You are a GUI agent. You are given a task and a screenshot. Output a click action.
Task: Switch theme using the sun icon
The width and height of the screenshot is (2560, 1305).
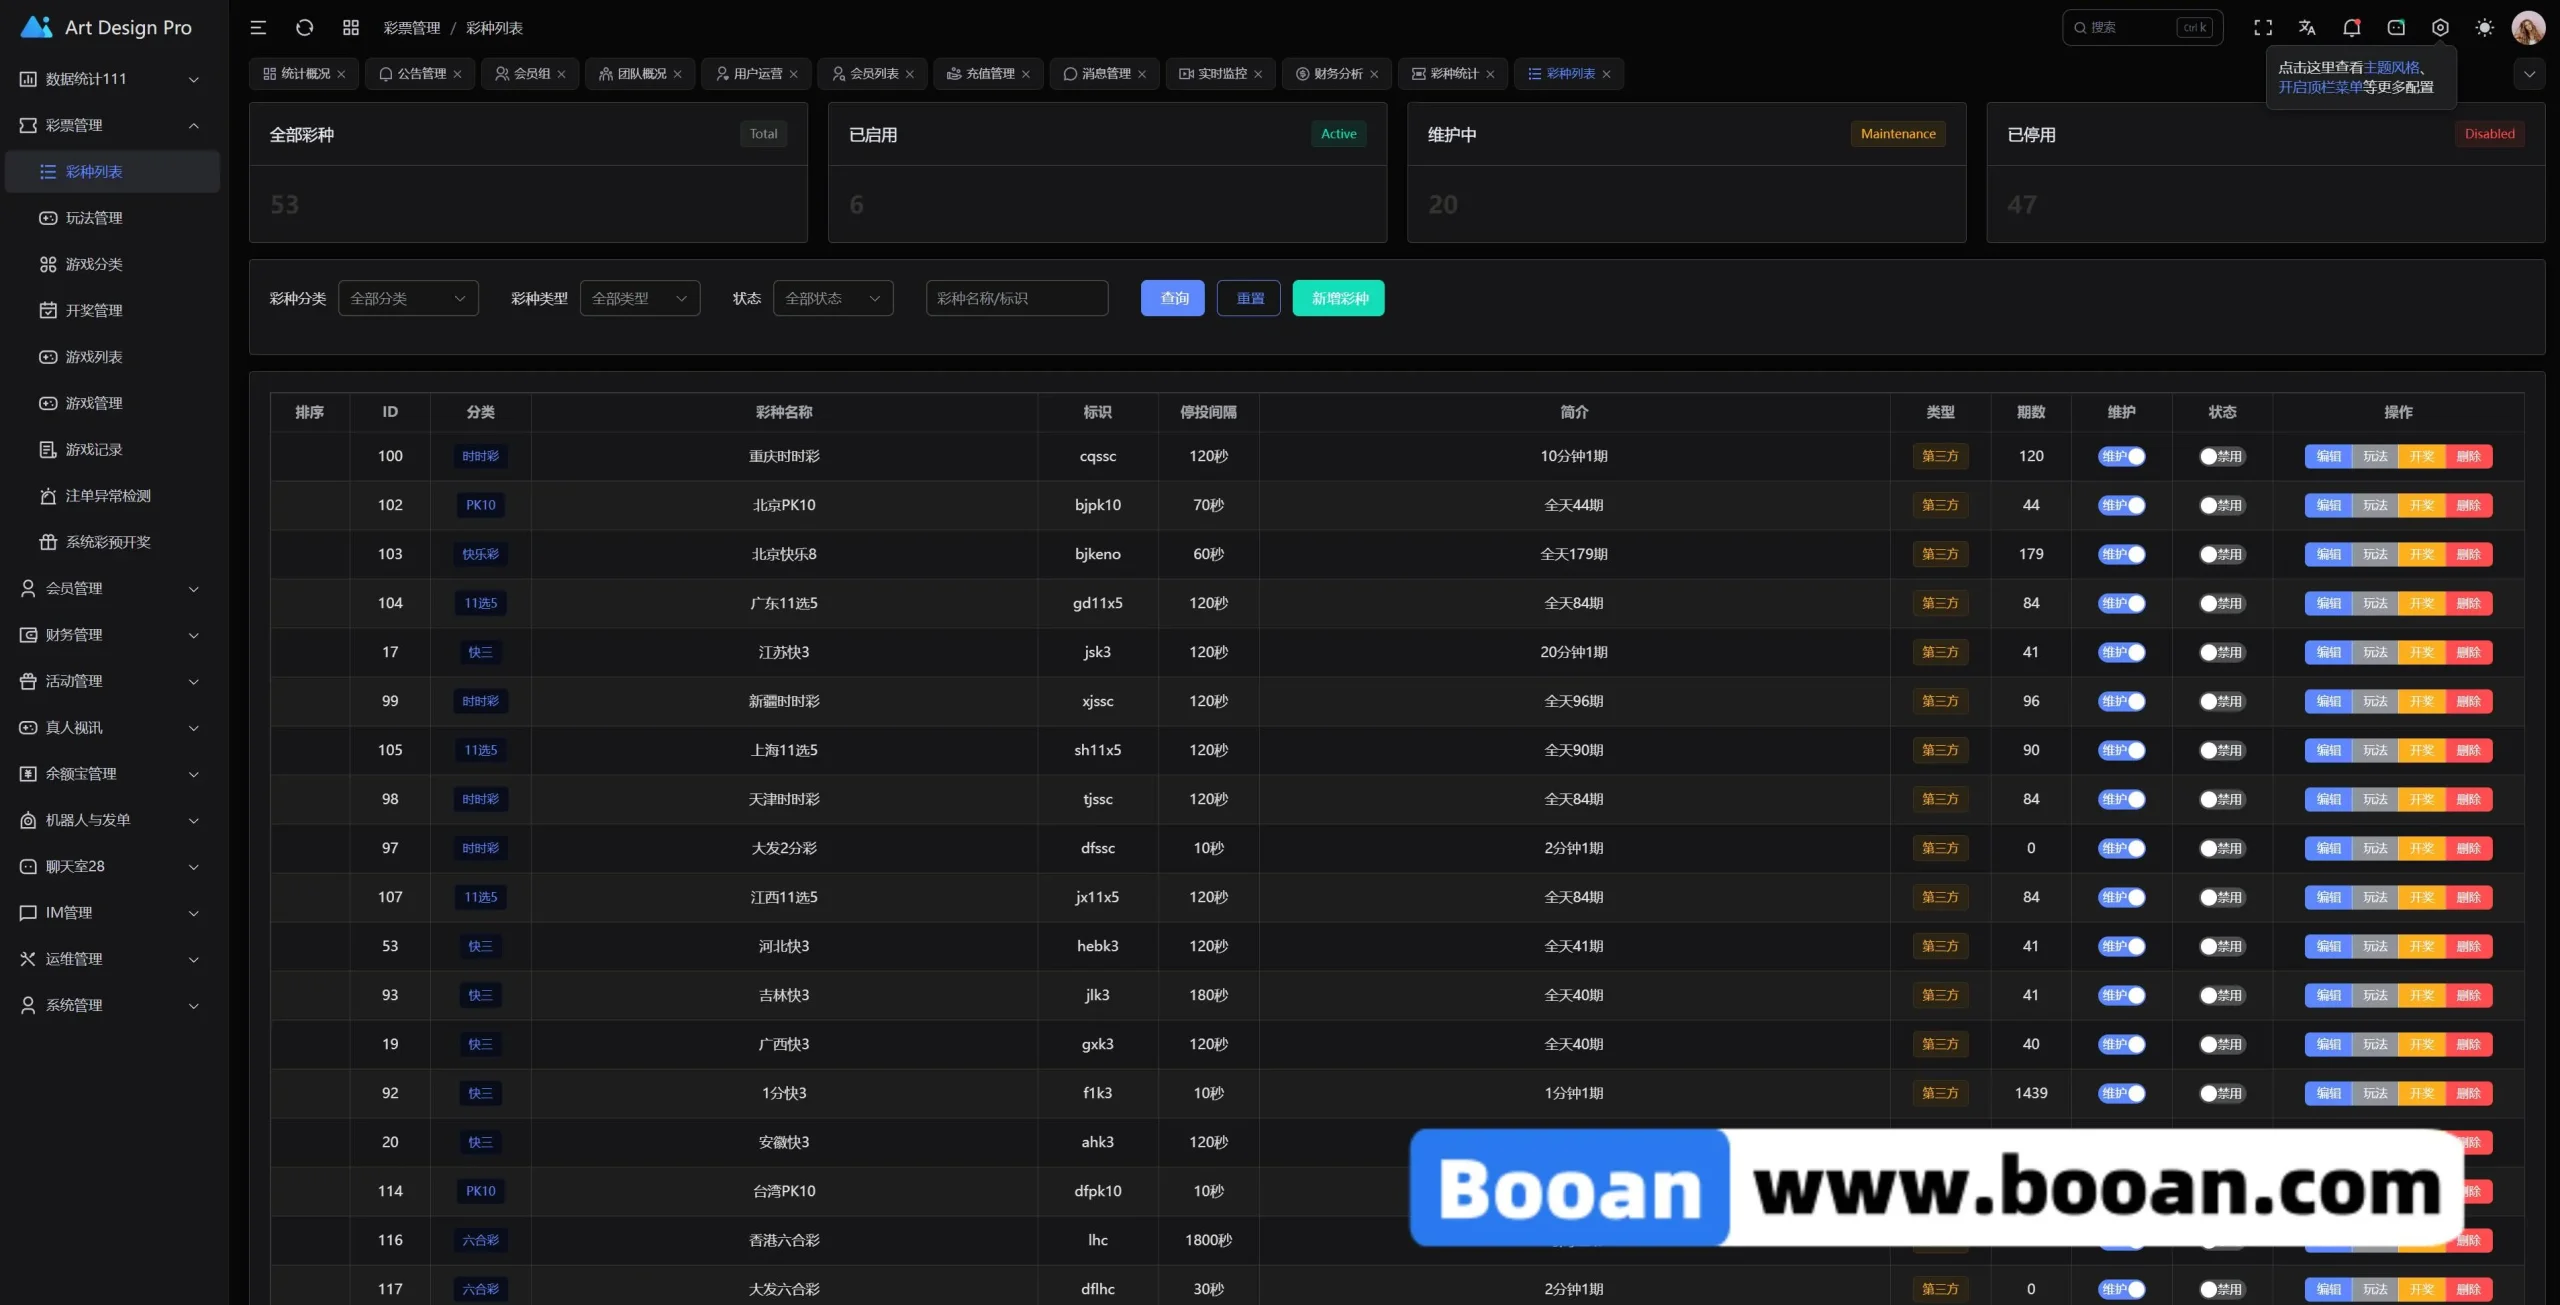tap(2484, 28)
